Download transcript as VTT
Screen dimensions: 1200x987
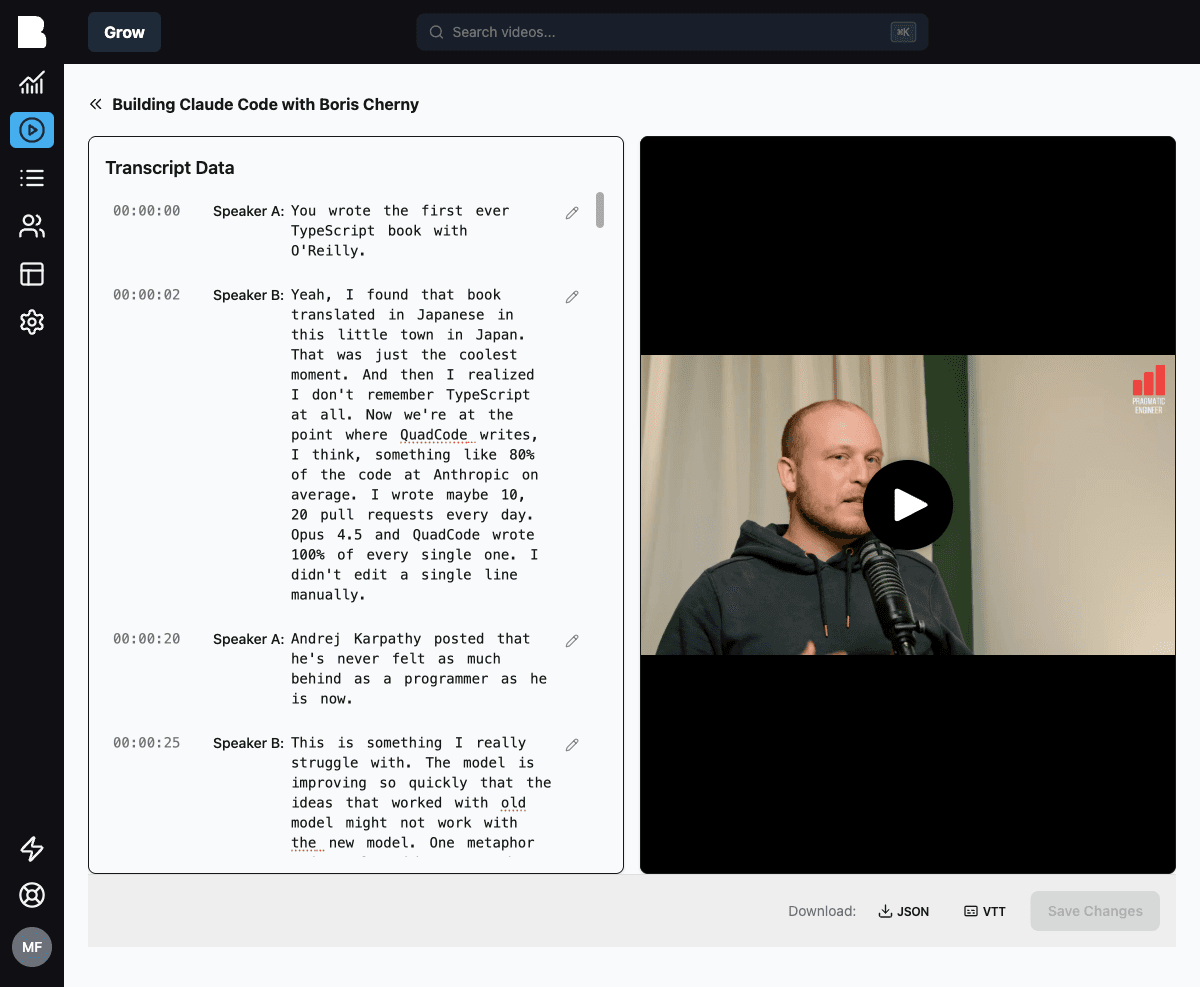coord(985,911)
